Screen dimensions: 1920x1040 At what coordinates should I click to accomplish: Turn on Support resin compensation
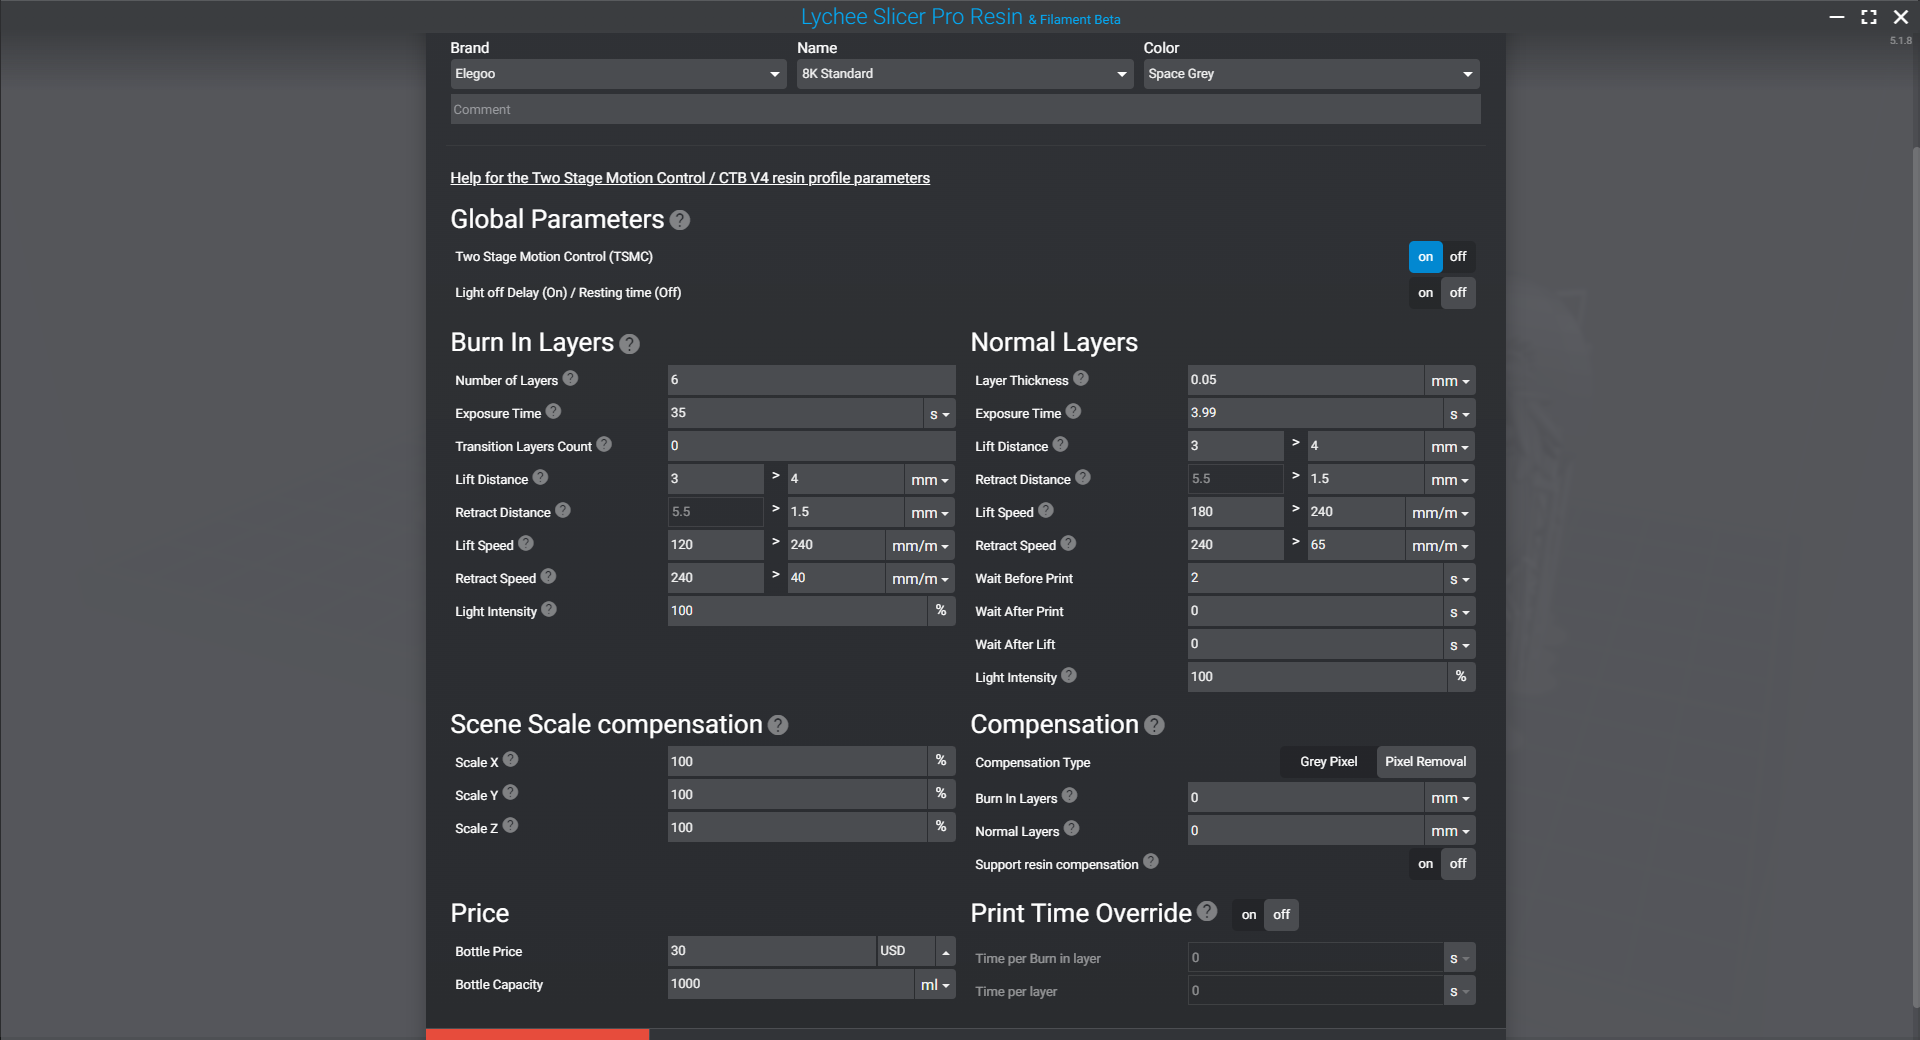[1425, 864]
